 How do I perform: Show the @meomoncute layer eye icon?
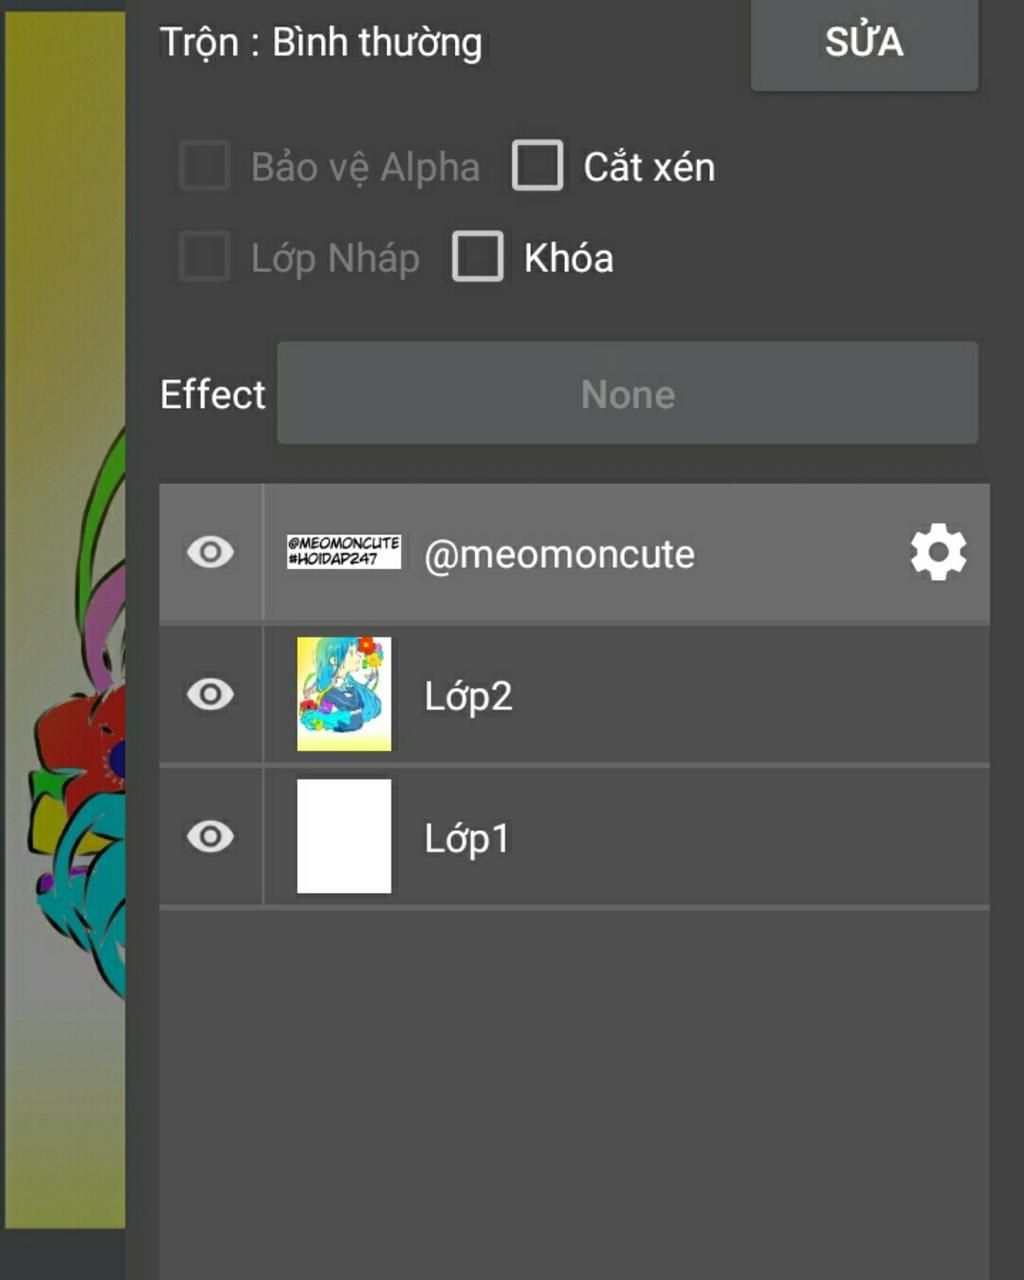tap(210, 552)
